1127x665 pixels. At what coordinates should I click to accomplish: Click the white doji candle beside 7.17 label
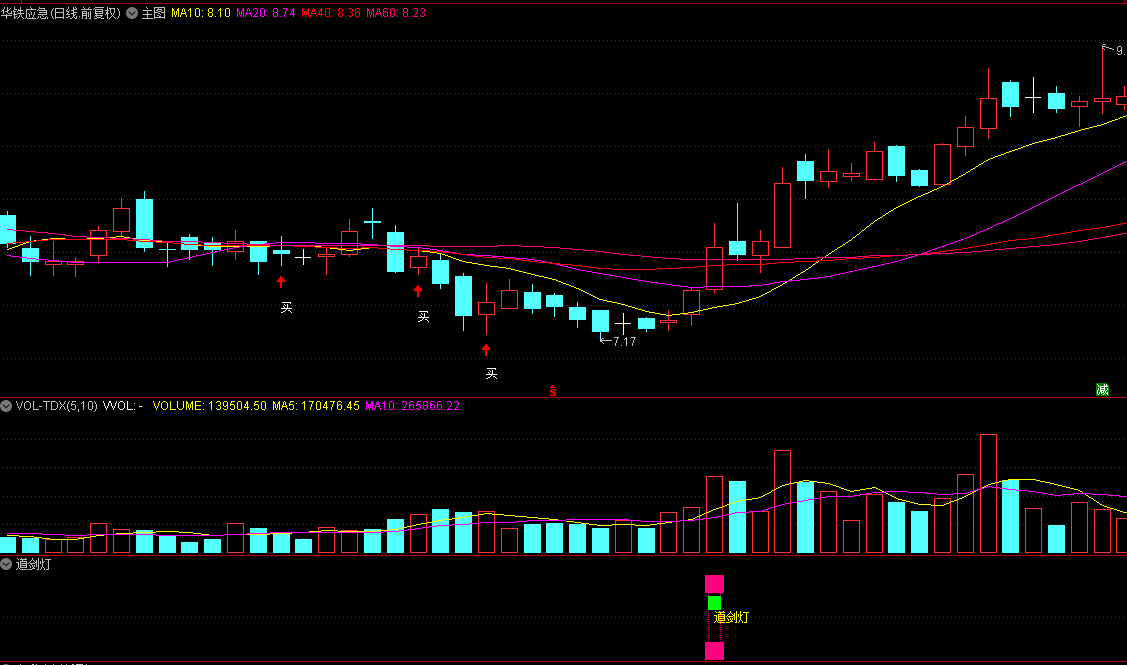pos(623,324)
